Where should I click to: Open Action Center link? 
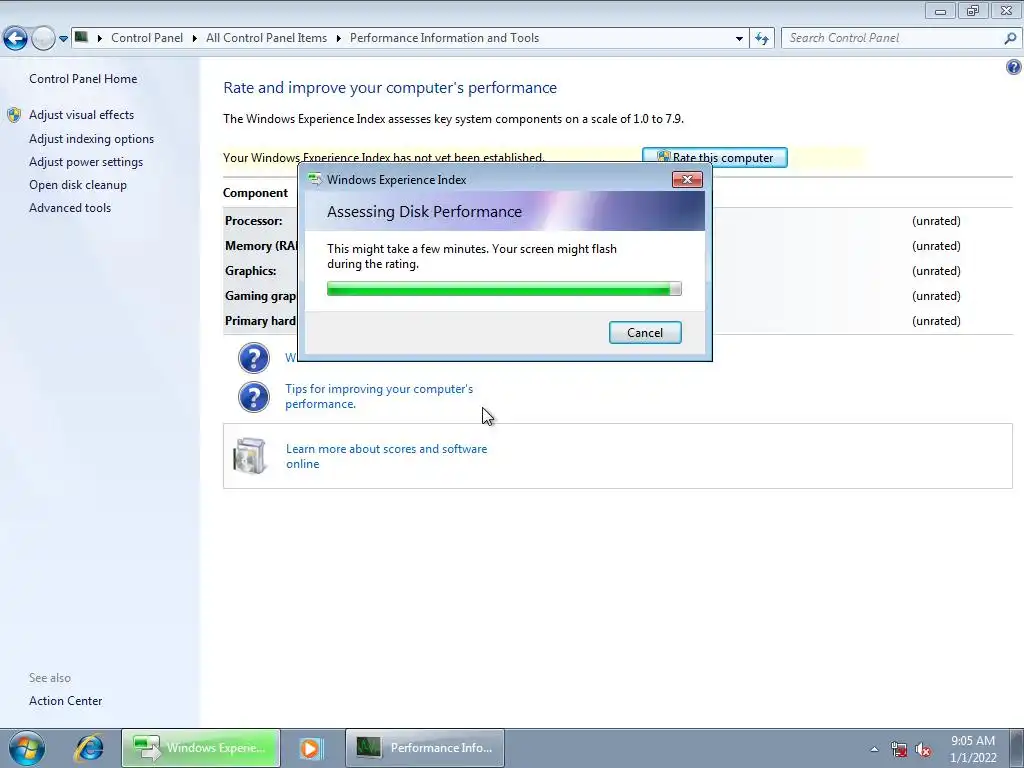[x=65, y=700]
